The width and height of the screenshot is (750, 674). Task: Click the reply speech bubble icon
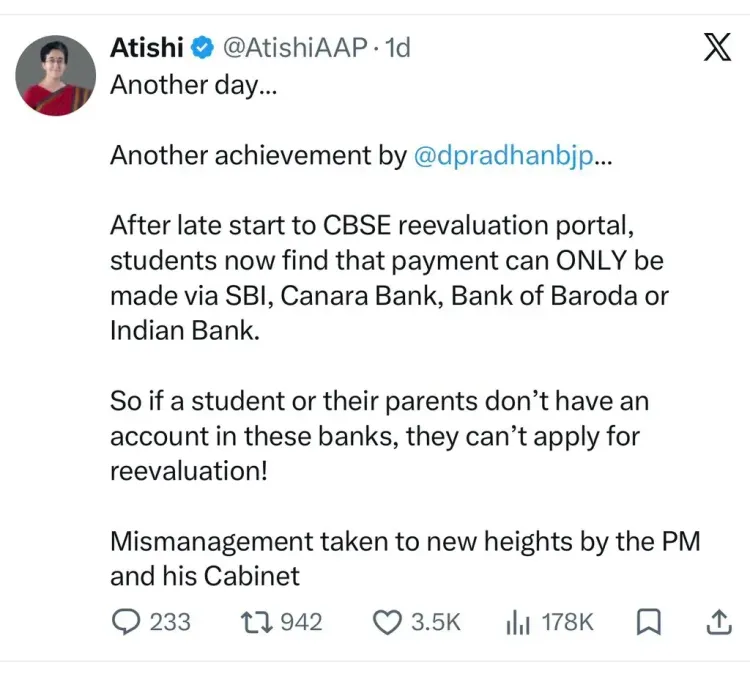point(126,622)
